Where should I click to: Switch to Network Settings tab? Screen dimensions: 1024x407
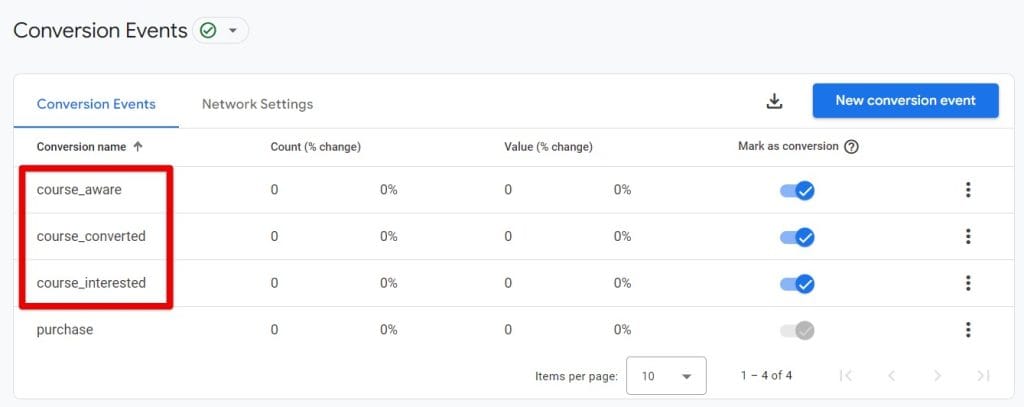click(257, 104)
